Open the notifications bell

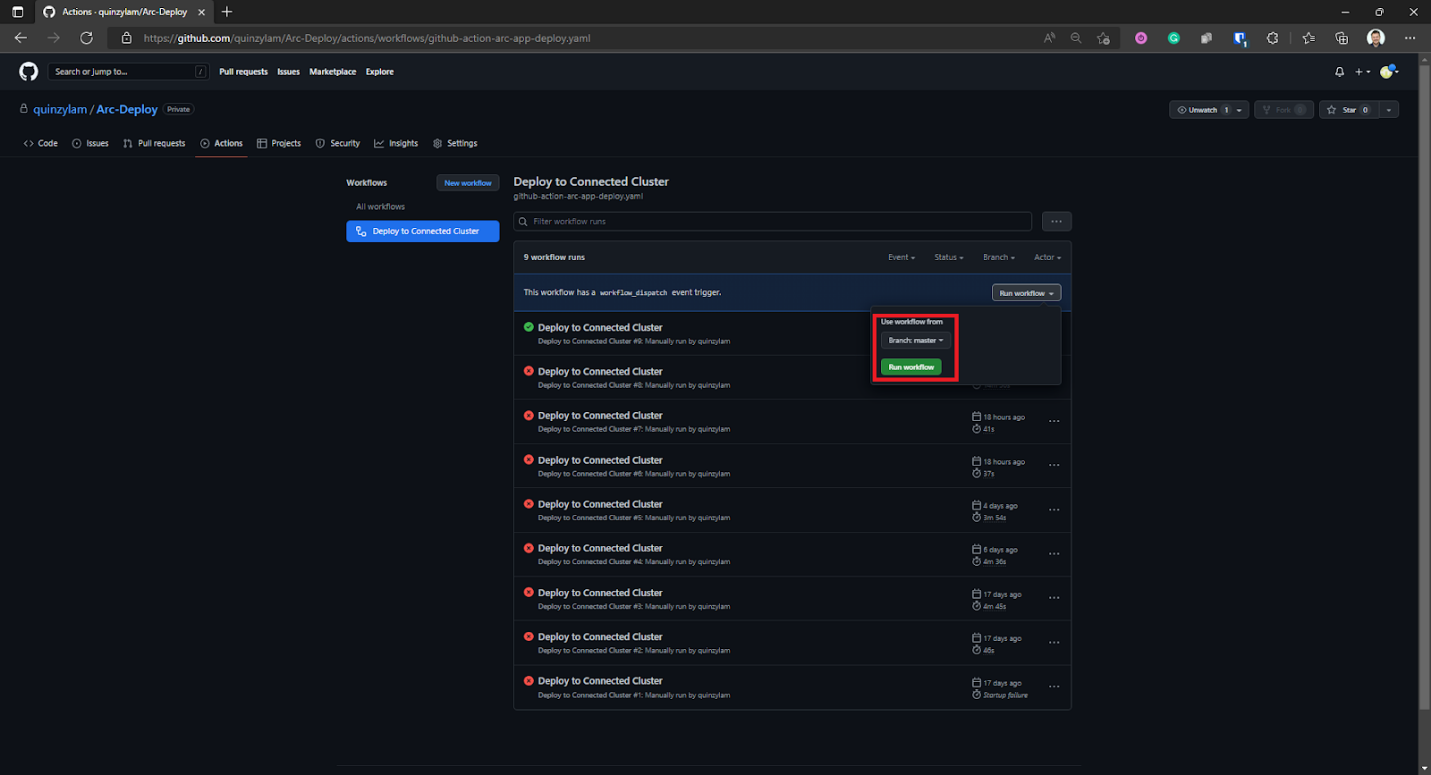coord(1339,72)
